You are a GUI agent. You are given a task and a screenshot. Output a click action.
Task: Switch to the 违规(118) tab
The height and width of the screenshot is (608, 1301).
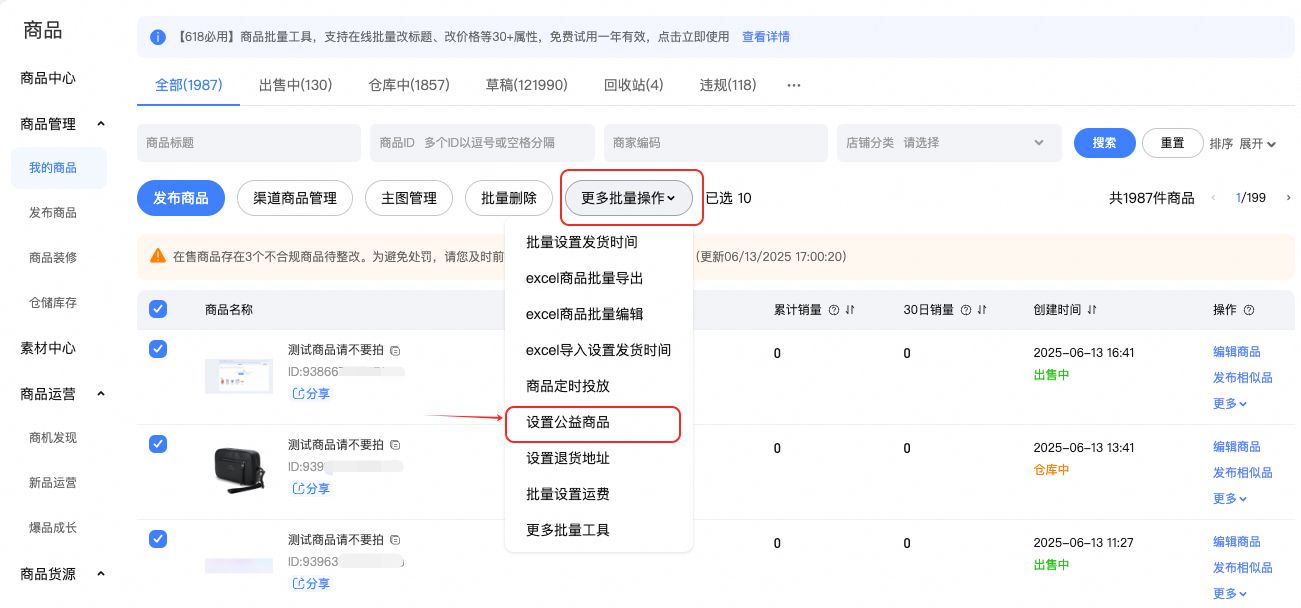(x=728, y=85)
